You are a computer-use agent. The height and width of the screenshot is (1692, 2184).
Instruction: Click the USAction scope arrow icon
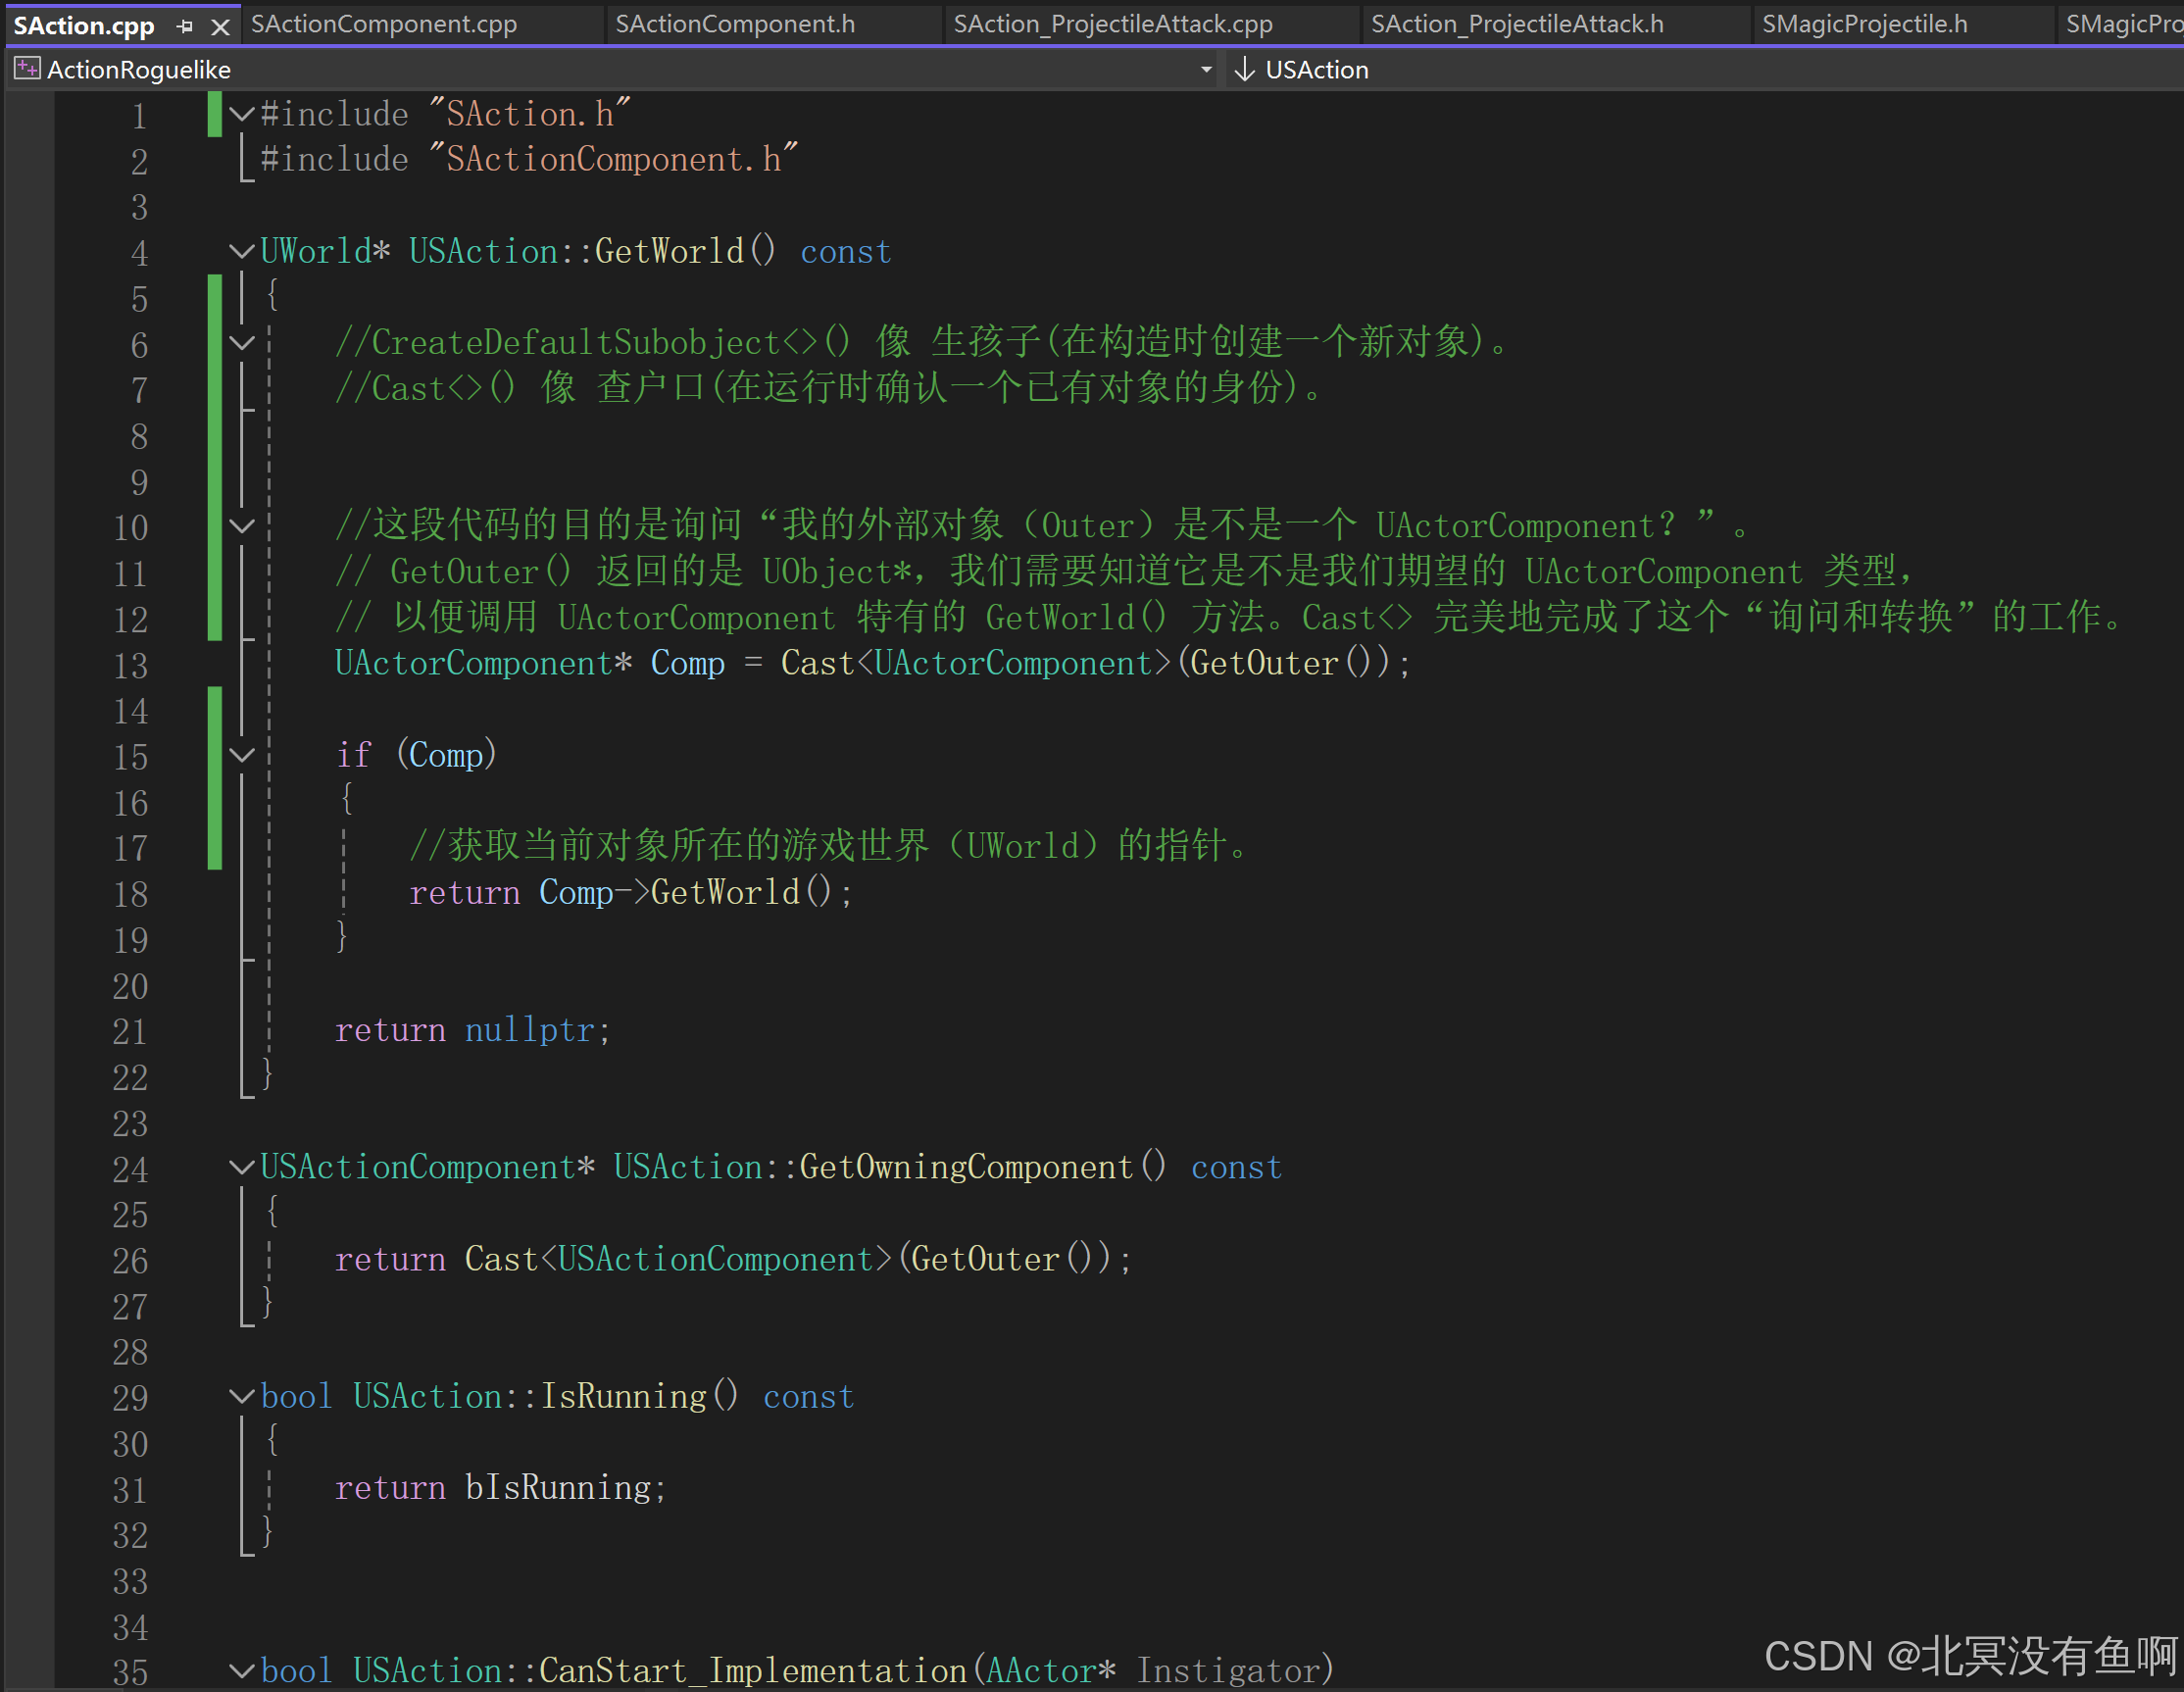coord(1244,69)
